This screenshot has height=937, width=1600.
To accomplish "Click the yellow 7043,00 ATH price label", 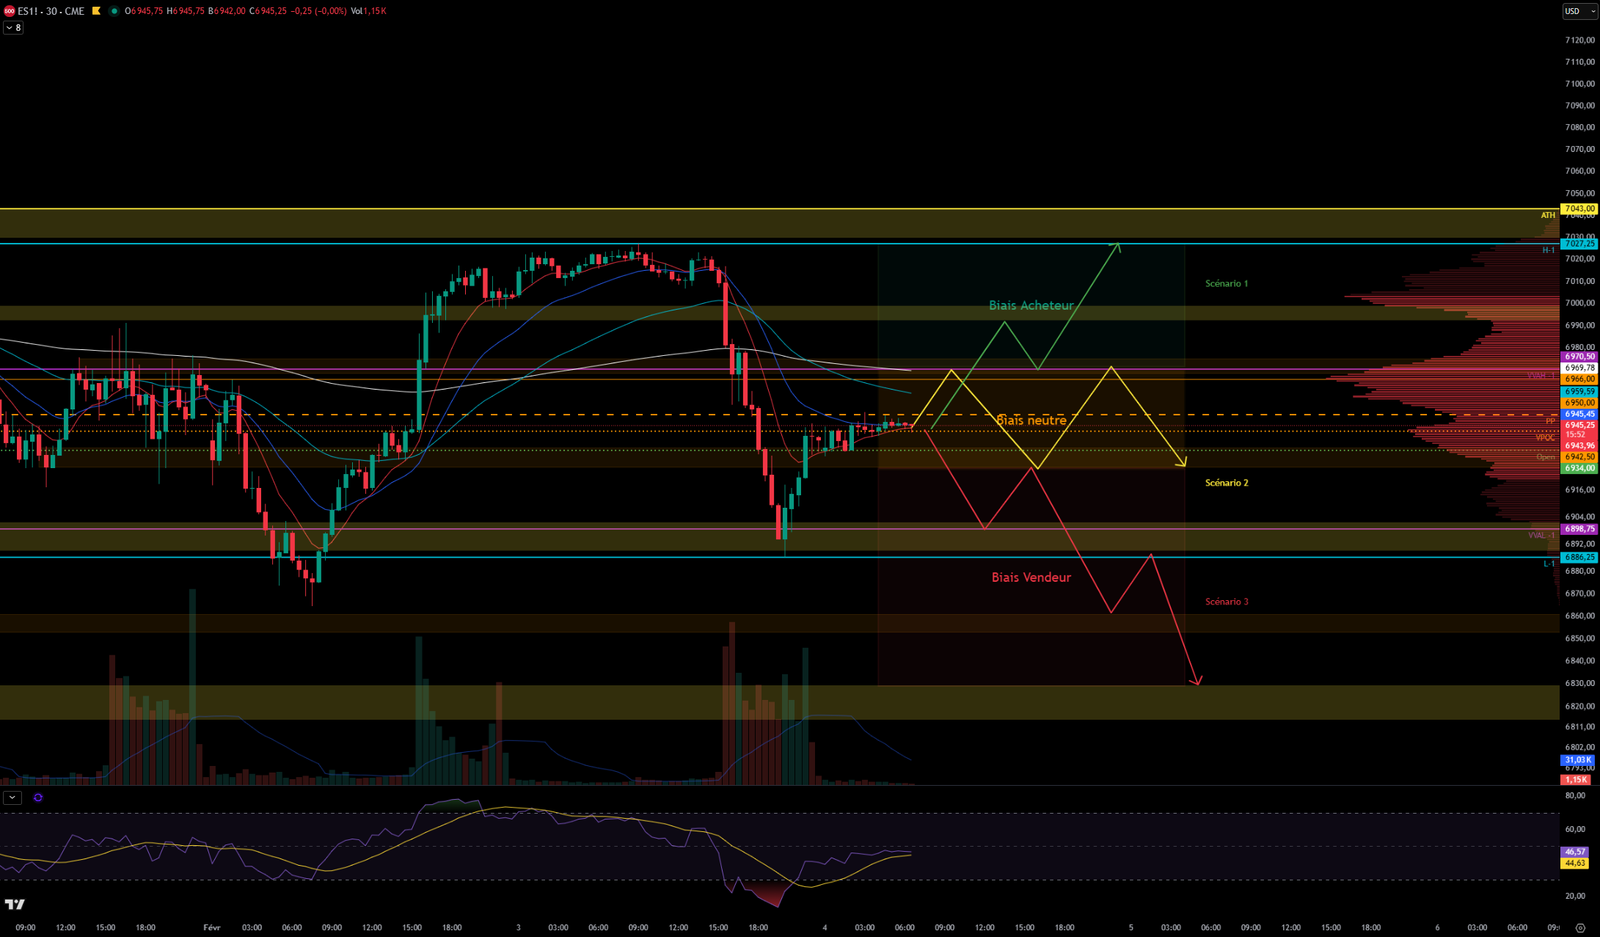I will pyautogui.click(x=1579, y=209).
